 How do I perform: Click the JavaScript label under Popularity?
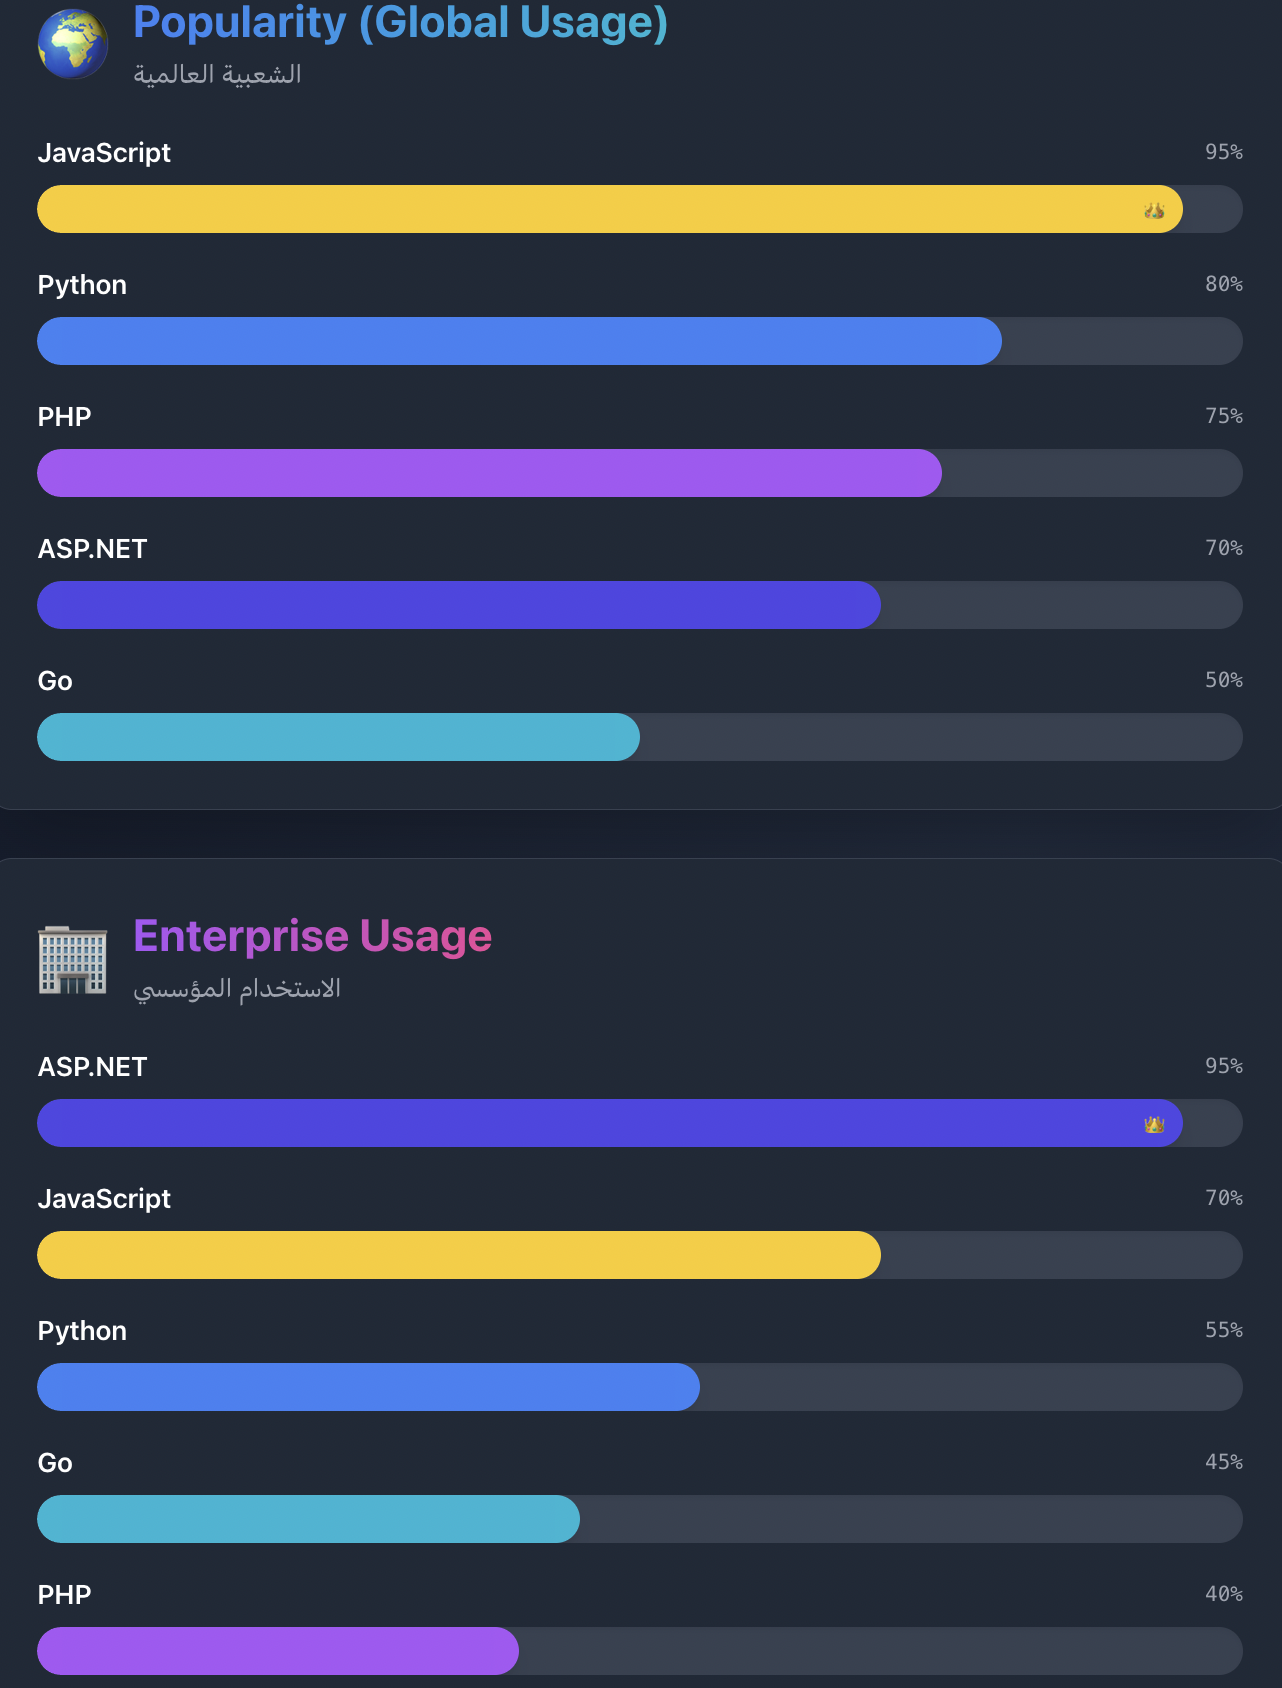click(104, 153)
